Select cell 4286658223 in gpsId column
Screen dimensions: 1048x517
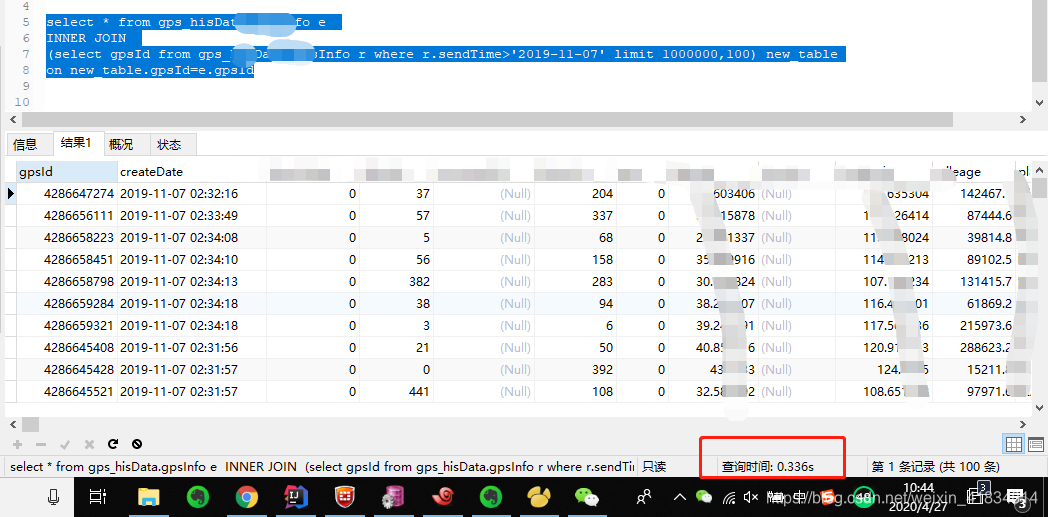[67, 238]
